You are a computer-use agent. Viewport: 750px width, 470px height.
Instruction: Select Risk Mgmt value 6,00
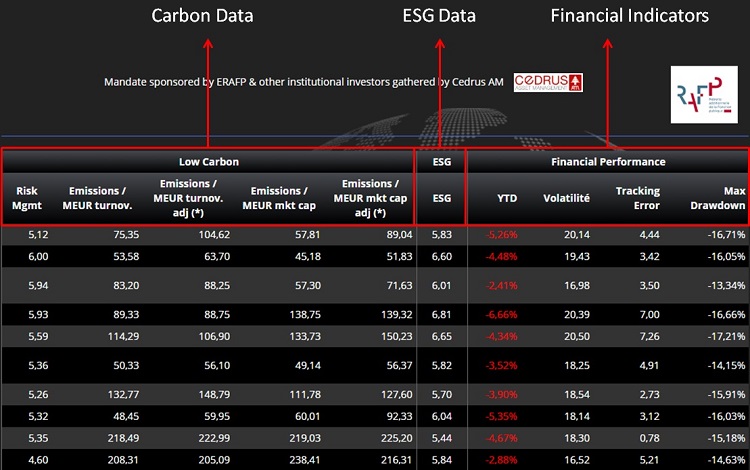(x=38, y=257)
